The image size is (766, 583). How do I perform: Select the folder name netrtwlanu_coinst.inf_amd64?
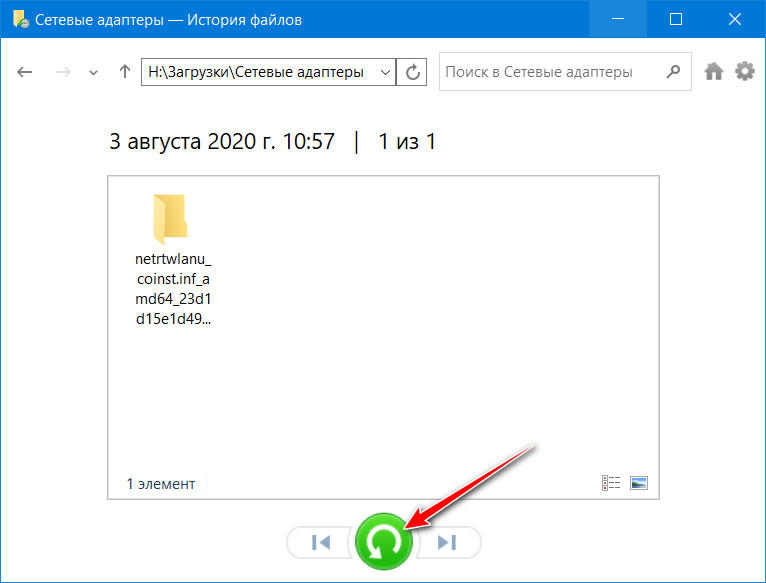tap(173, 288)
